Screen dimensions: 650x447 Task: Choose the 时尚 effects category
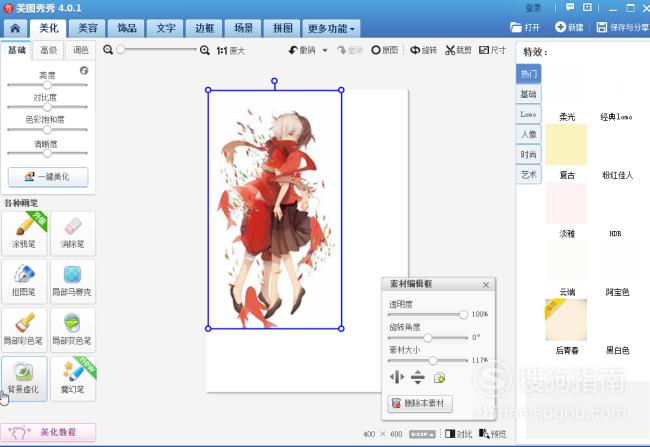pos(529,154)
